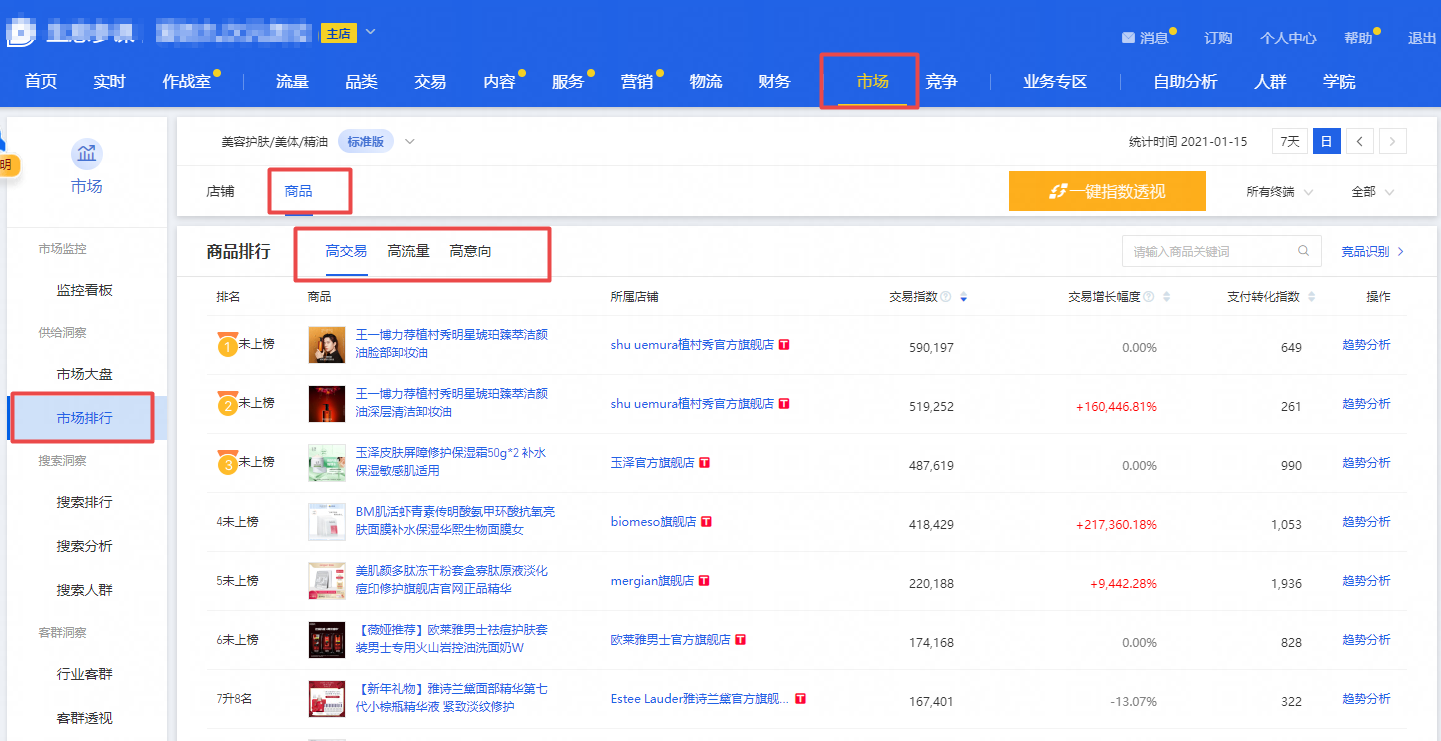Go to previous date with left arrow
This screenshot has width=1441, height=741.
click(x=1359, y=142)
